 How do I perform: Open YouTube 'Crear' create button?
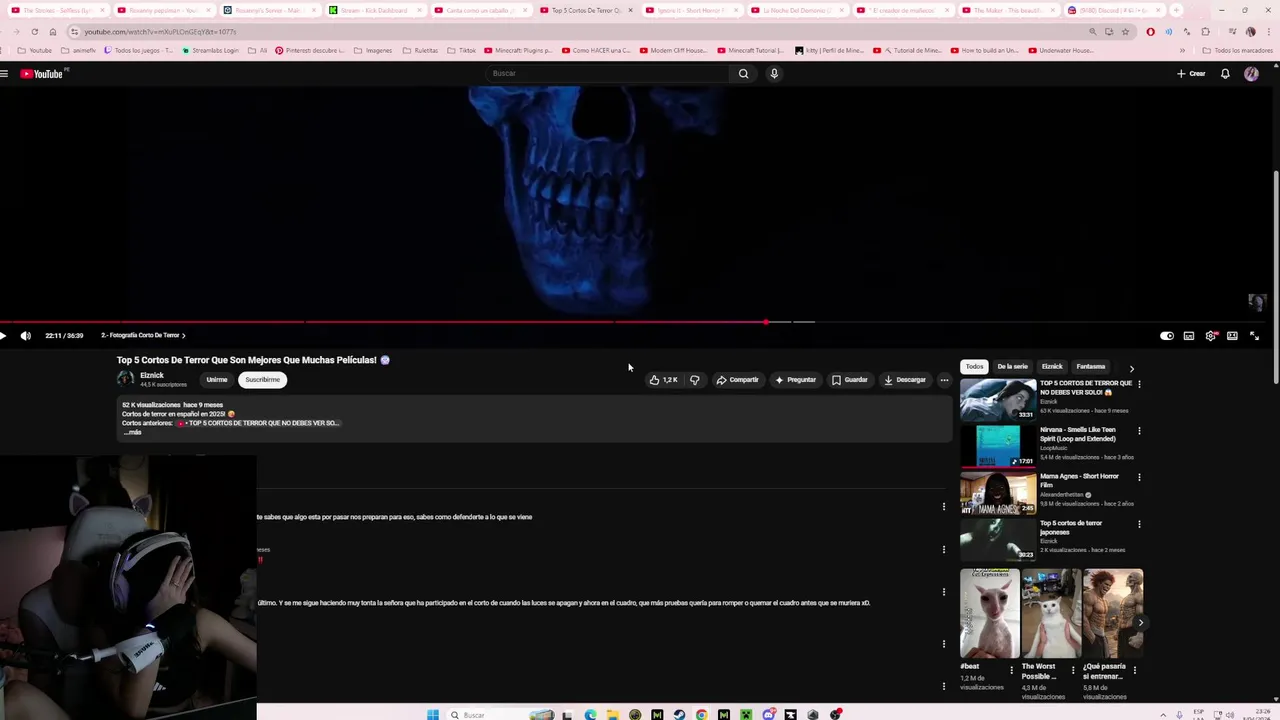click(1191, 73)
